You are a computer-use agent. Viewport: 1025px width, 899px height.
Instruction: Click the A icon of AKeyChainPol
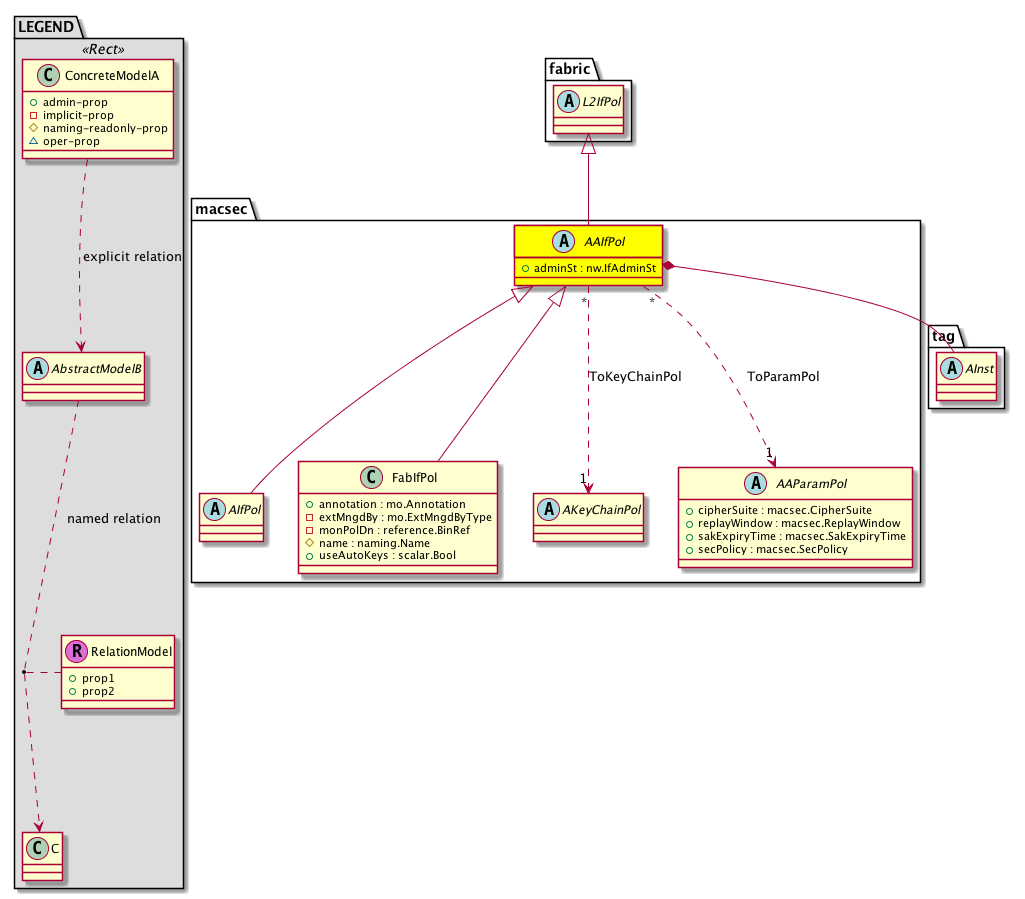(549, 508)
